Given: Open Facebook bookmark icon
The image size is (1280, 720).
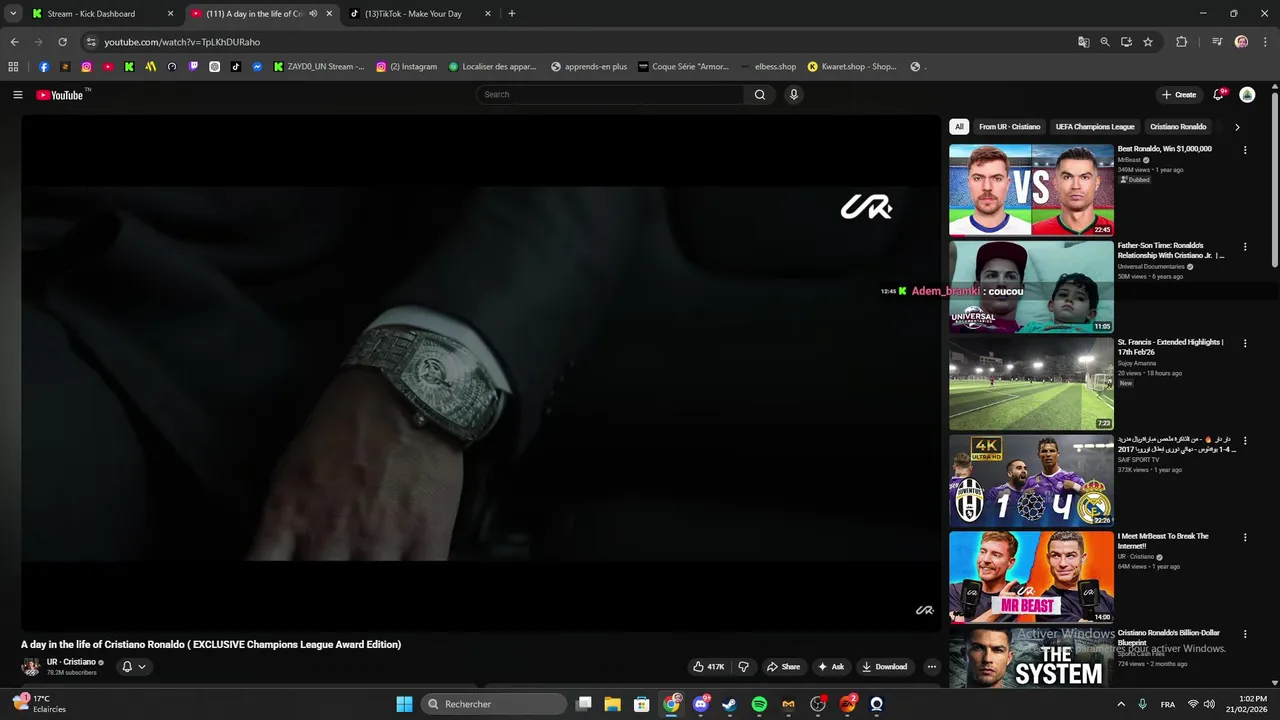Looking at the screenshot, I should click(x=44, y=67).
